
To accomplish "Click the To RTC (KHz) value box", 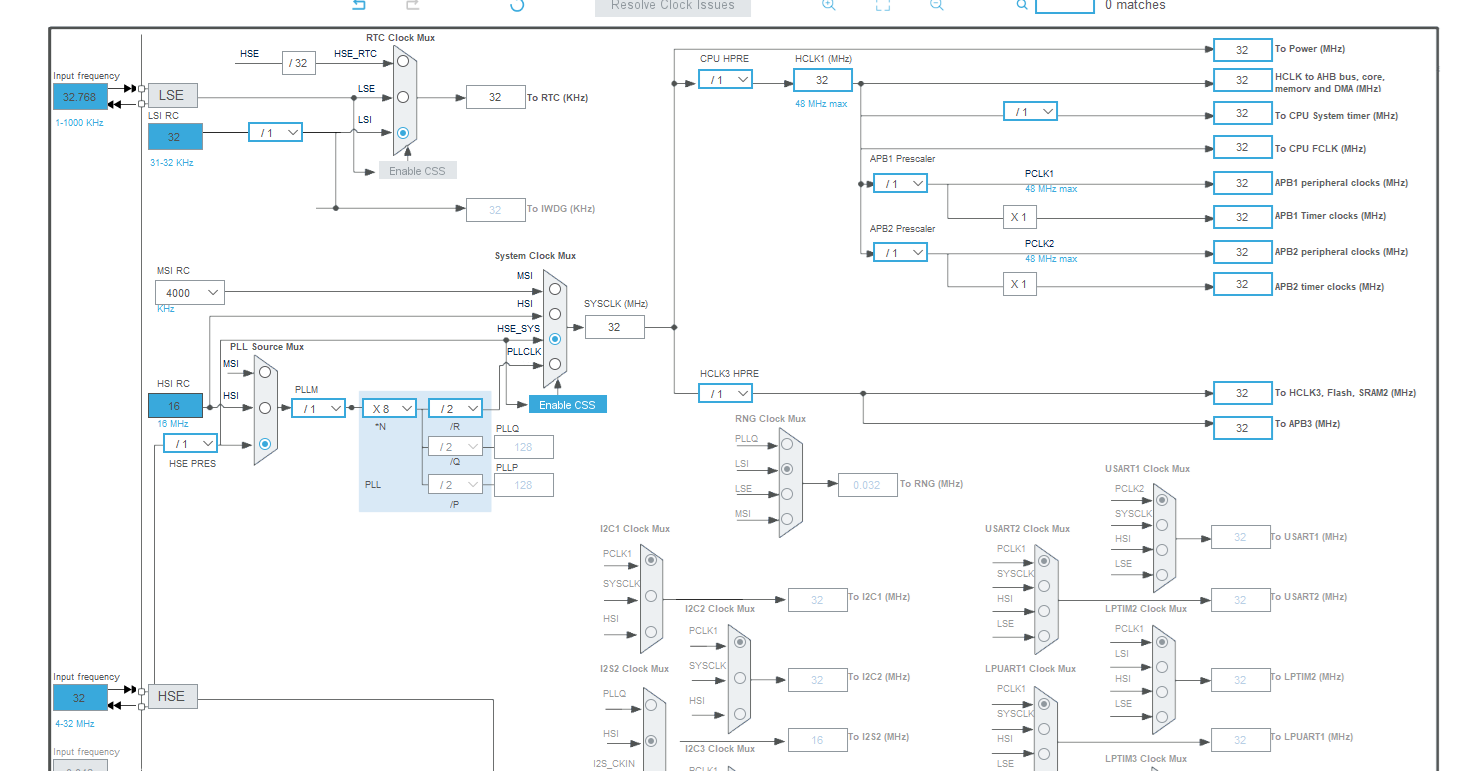I will click(x=495, y=97).
